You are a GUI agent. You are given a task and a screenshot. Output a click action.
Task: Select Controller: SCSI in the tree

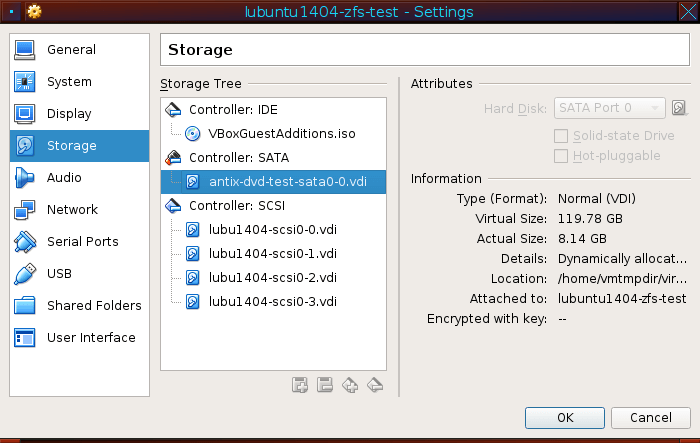pos(273,206)
